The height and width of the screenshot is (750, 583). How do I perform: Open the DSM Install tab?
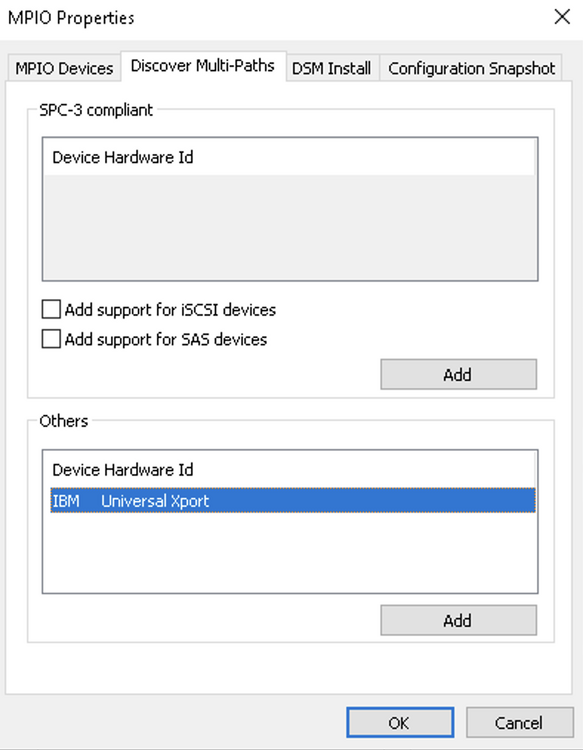pyautogui.click(x=331, y=68)
